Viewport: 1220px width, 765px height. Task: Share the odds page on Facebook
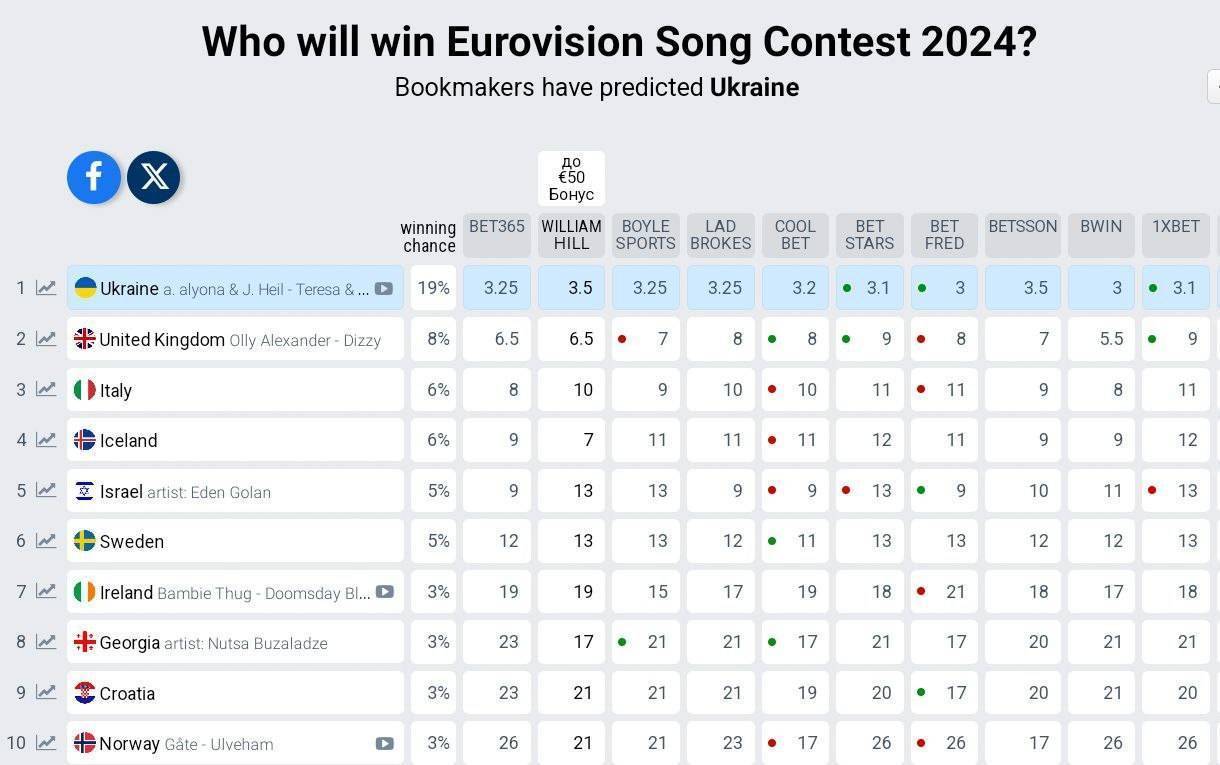(x=94, y=177)
